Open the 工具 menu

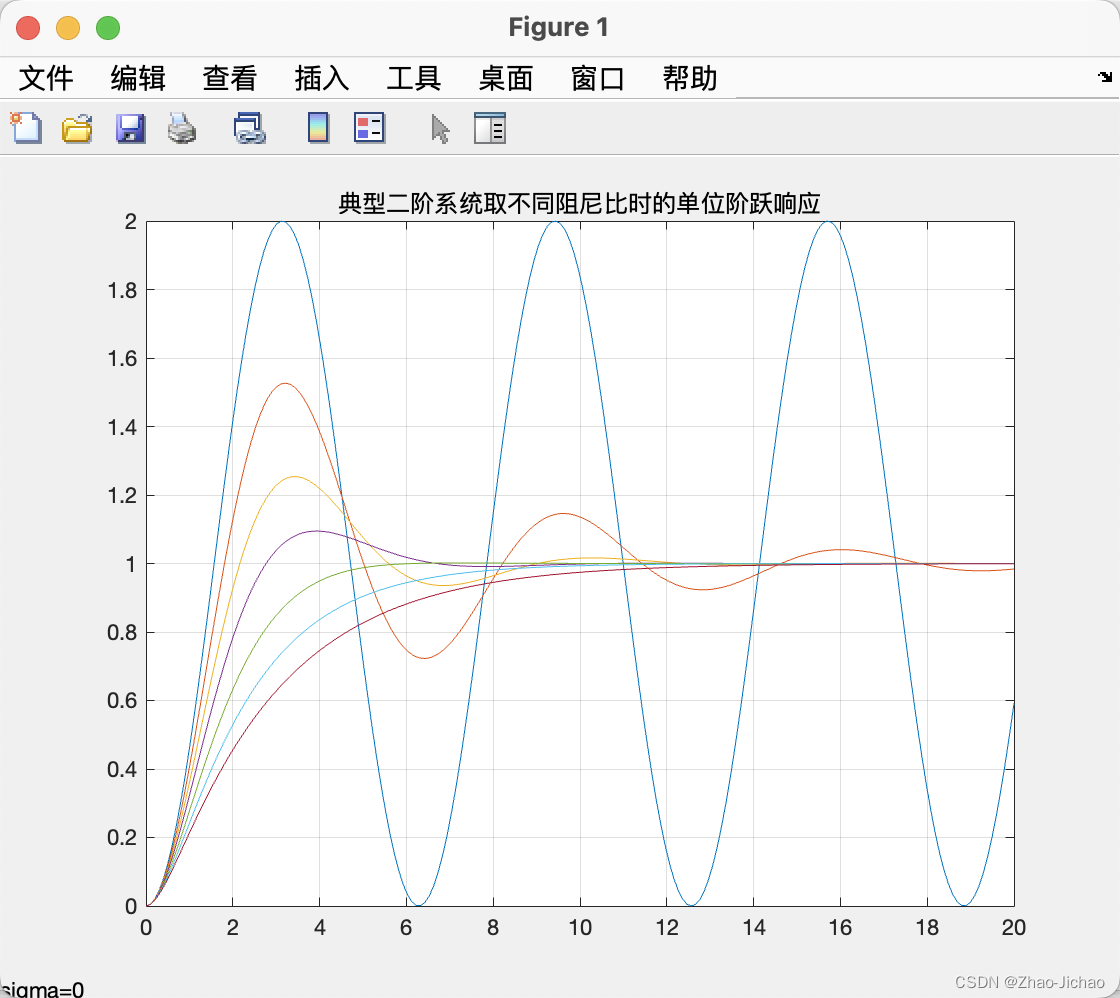pos(414,78)
